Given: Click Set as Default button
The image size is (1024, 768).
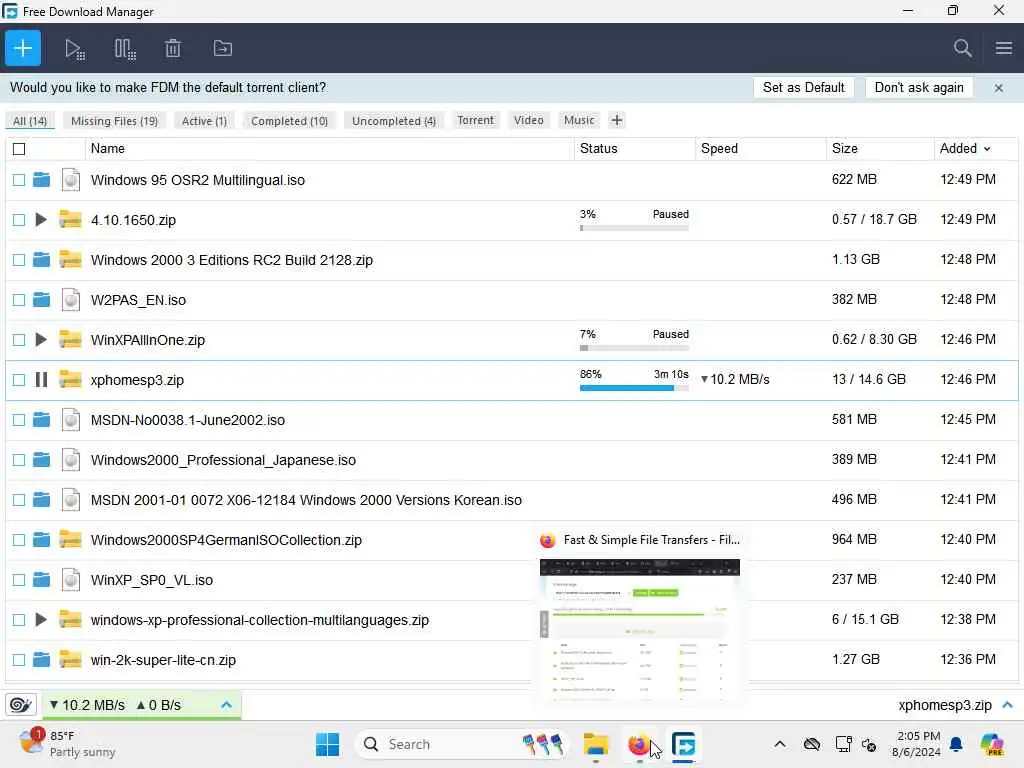Looking at the screenshot, I should 803,88.
